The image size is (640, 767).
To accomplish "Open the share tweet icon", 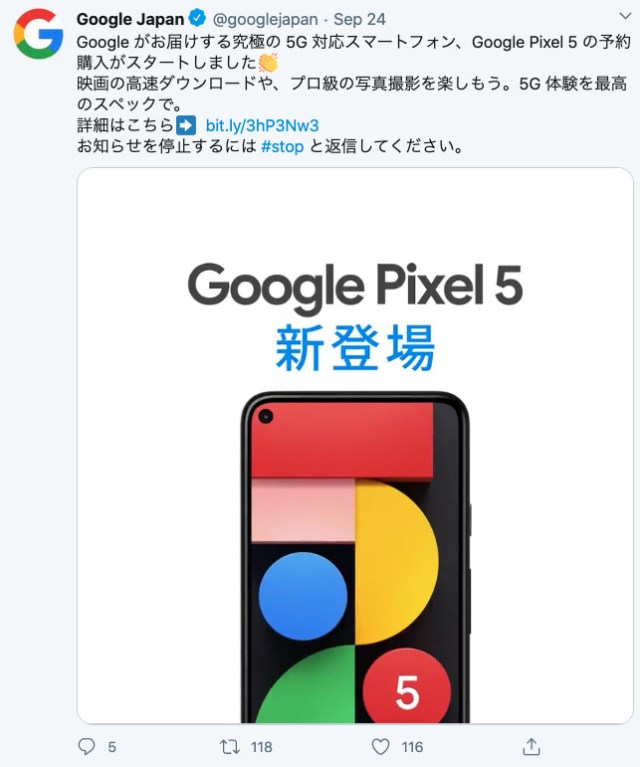I will tap(531, 746).
